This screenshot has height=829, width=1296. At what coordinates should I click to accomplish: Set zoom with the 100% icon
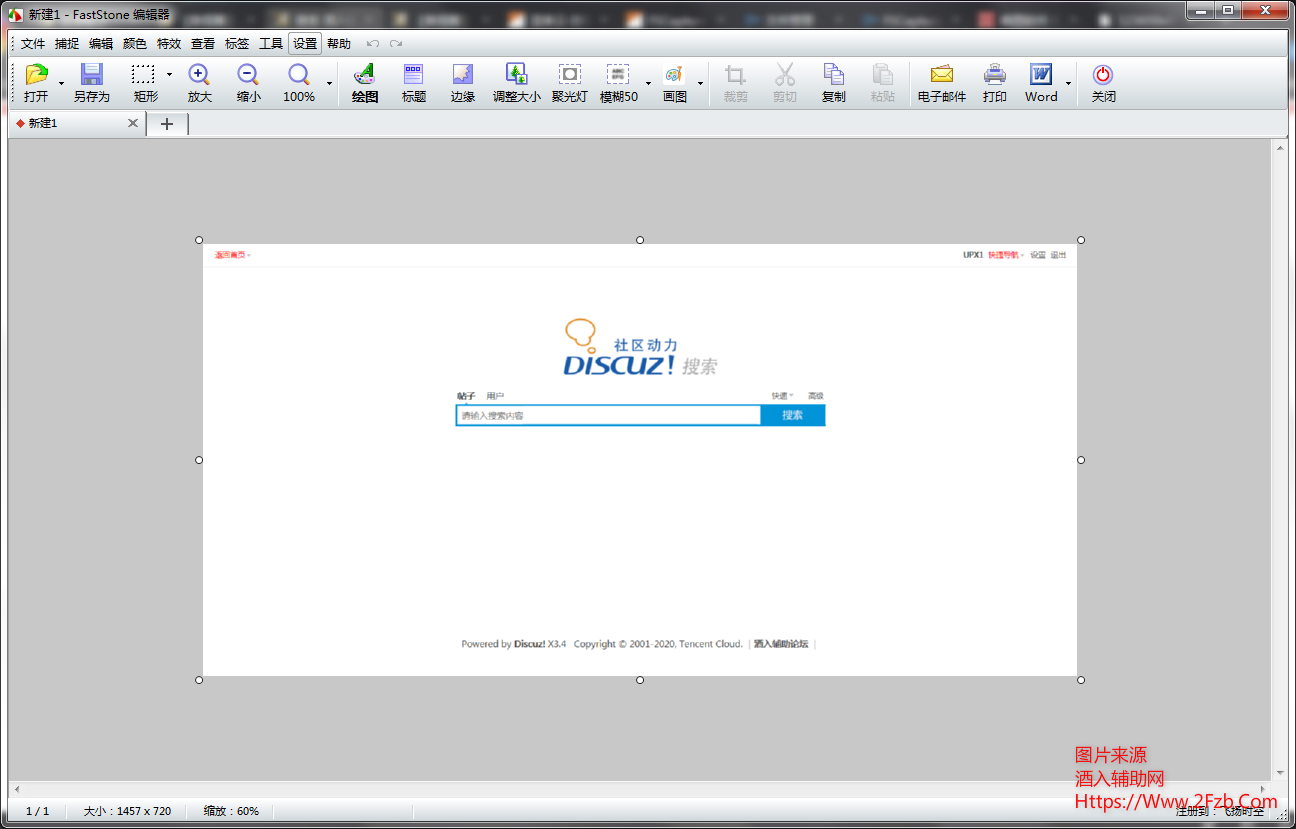(299, 75)
